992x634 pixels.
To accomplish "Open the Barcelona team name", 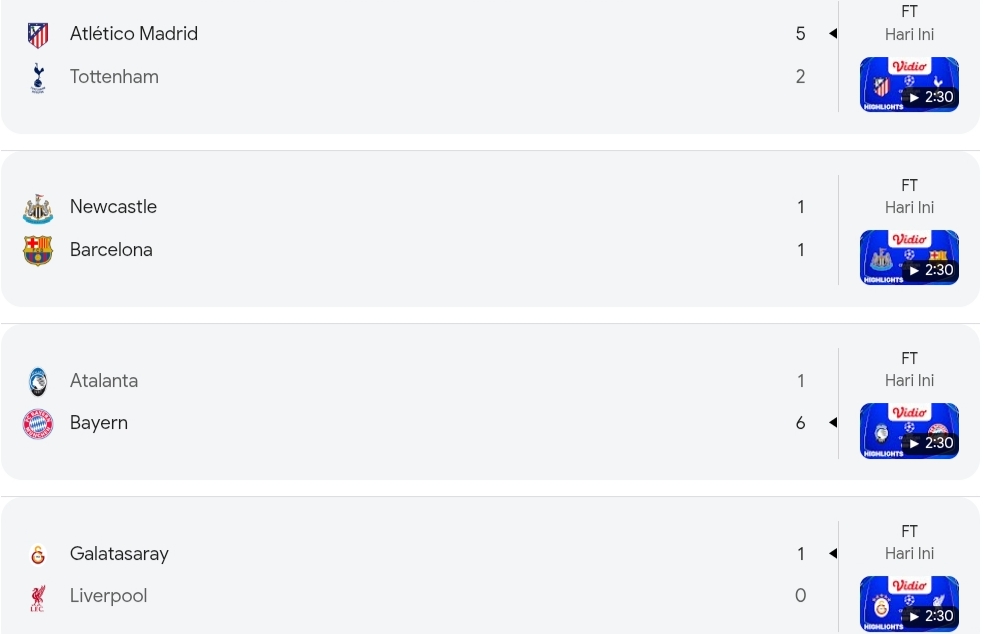I will (111, 250).
